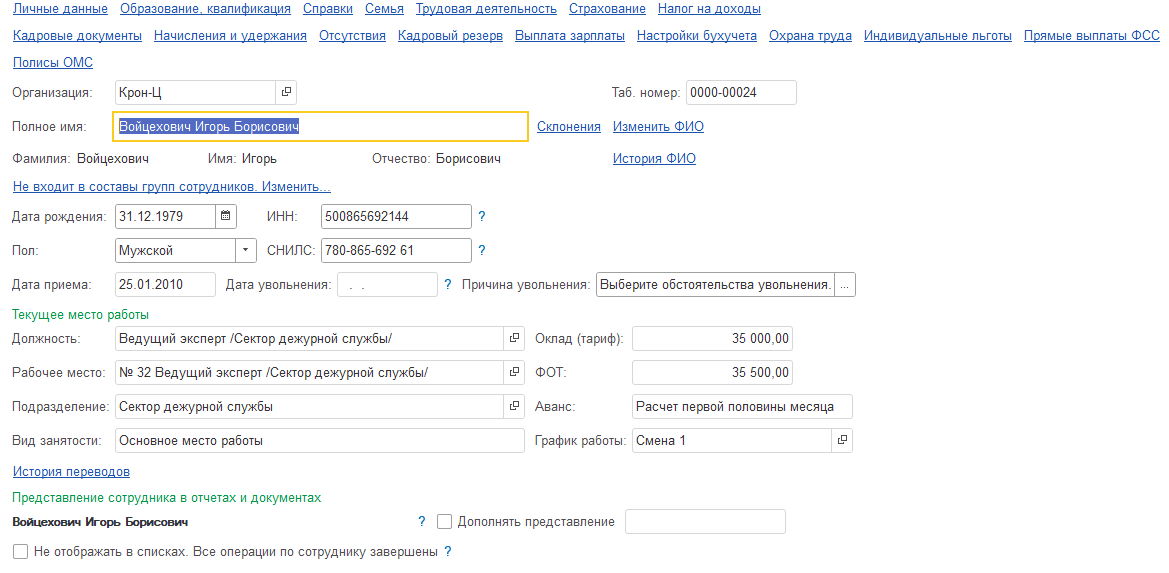The width and height of the screenshot is (1169, 573).
Task: Click open icon next to Подразделение field
Action: click(514, 407)
